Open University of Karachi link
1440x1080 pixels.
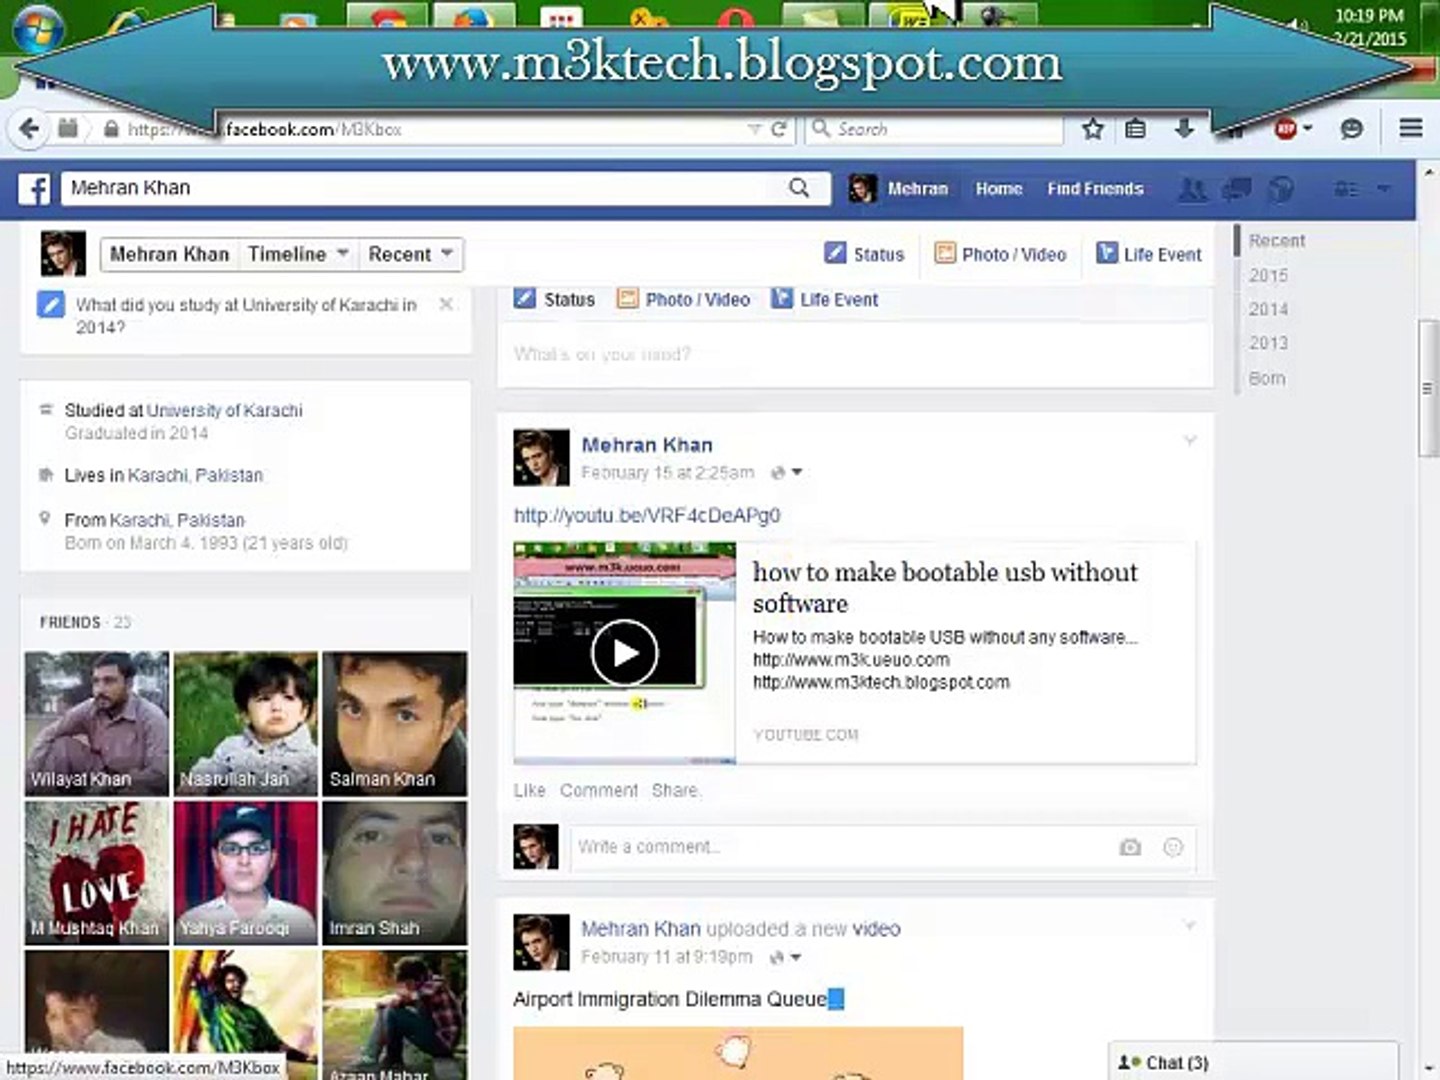tap(225, 410)
